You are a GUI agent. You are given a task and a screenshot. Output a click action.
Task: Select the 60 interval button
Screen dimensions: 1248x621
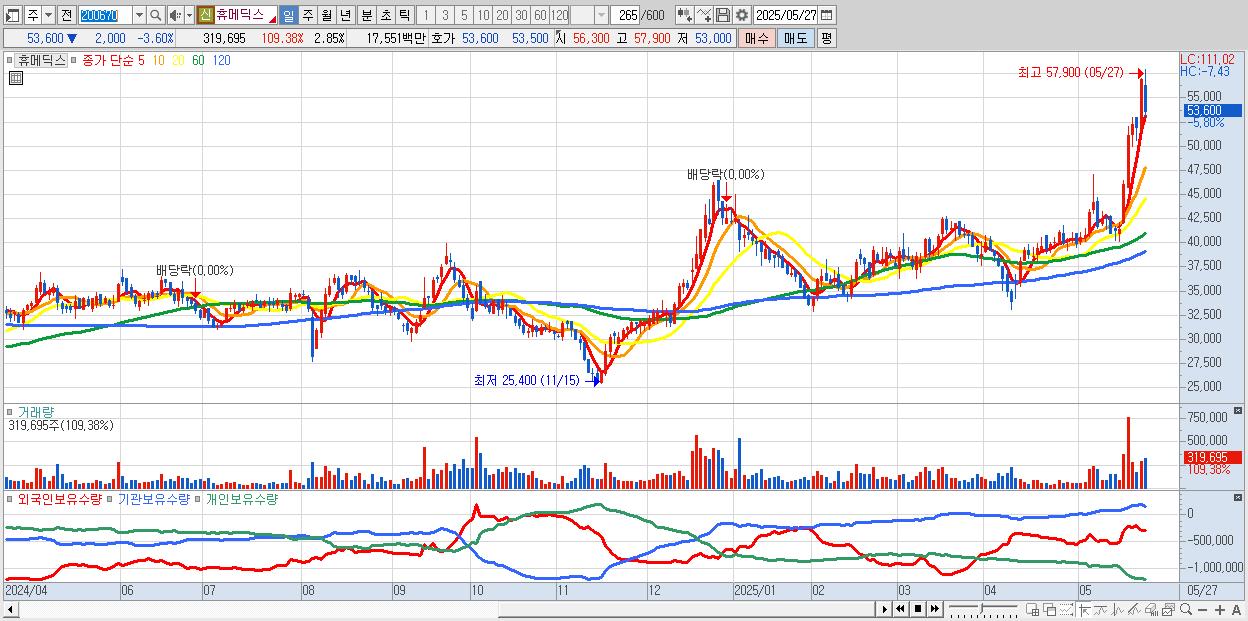click(540, 15)
